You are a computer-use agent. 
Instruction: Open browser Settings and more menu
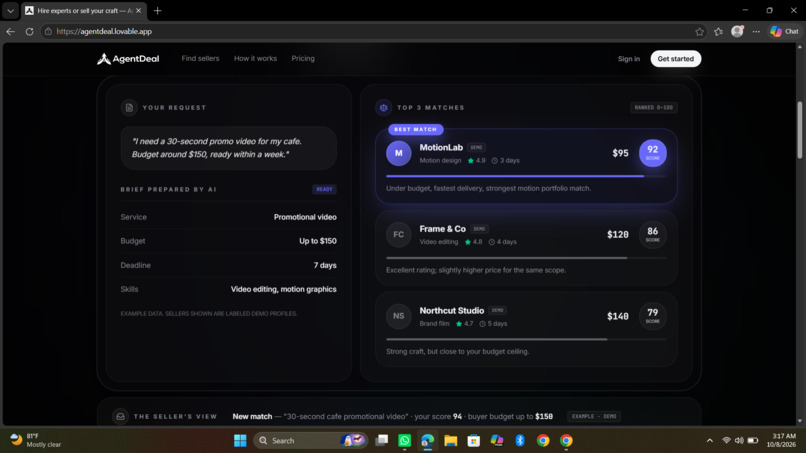(x=756, y=31)
